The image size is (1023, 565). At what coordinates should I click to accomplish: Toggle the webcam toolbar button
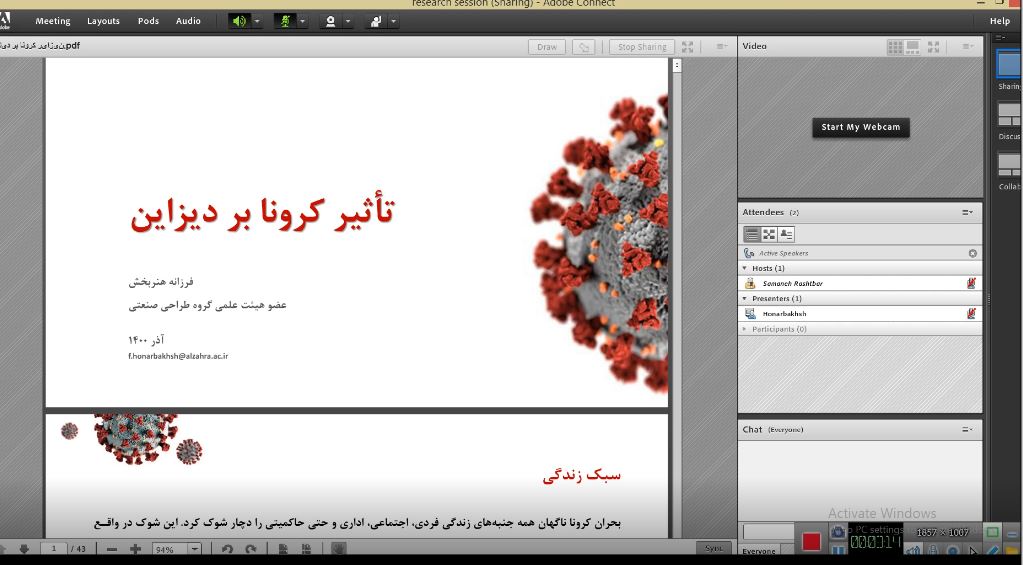coord(330,21)
